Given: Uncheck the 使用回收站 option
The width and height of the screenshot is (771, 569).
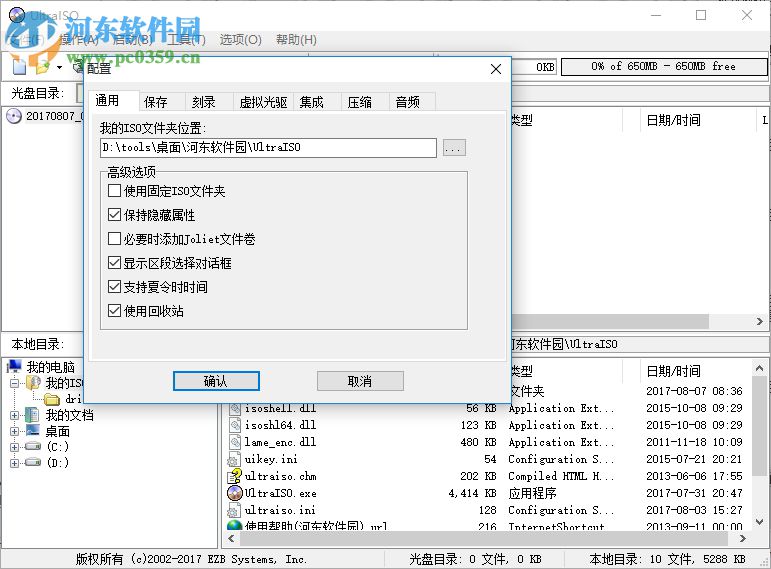Looking at the screenshot, I should pyautogui.click(x=114, y=311).
